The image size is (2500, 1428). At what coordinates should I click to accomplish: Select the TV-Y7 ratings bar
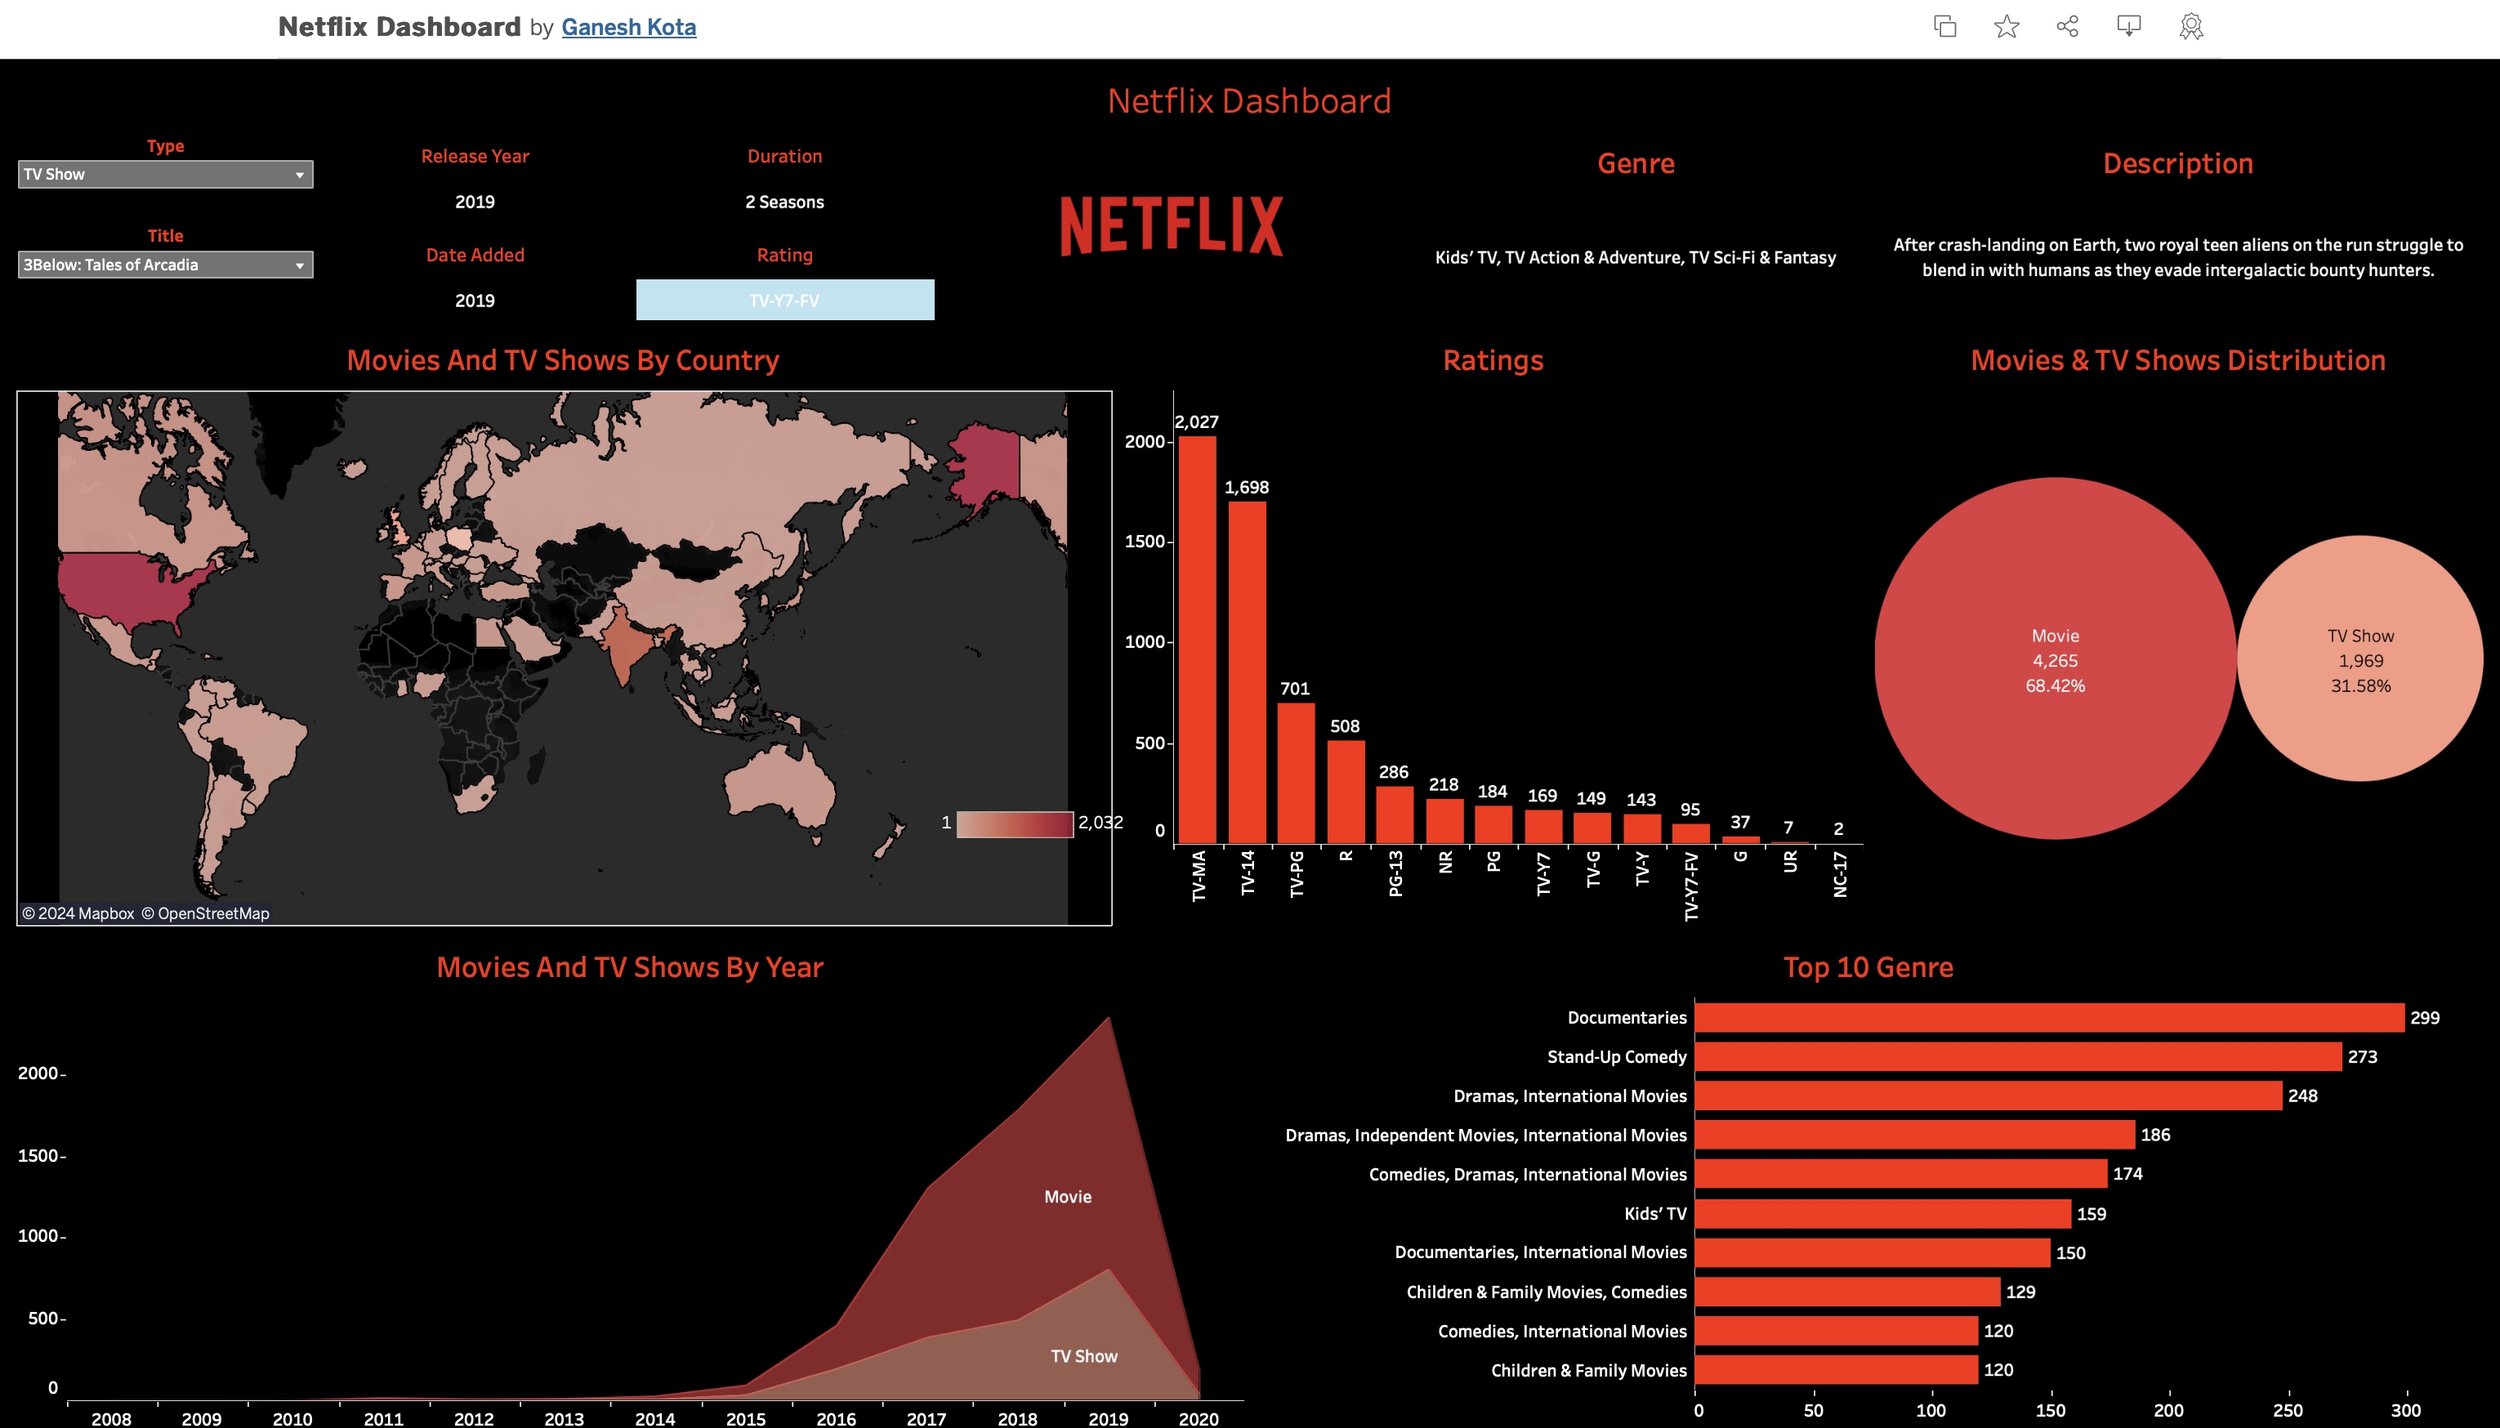(x=1543, y=826)
